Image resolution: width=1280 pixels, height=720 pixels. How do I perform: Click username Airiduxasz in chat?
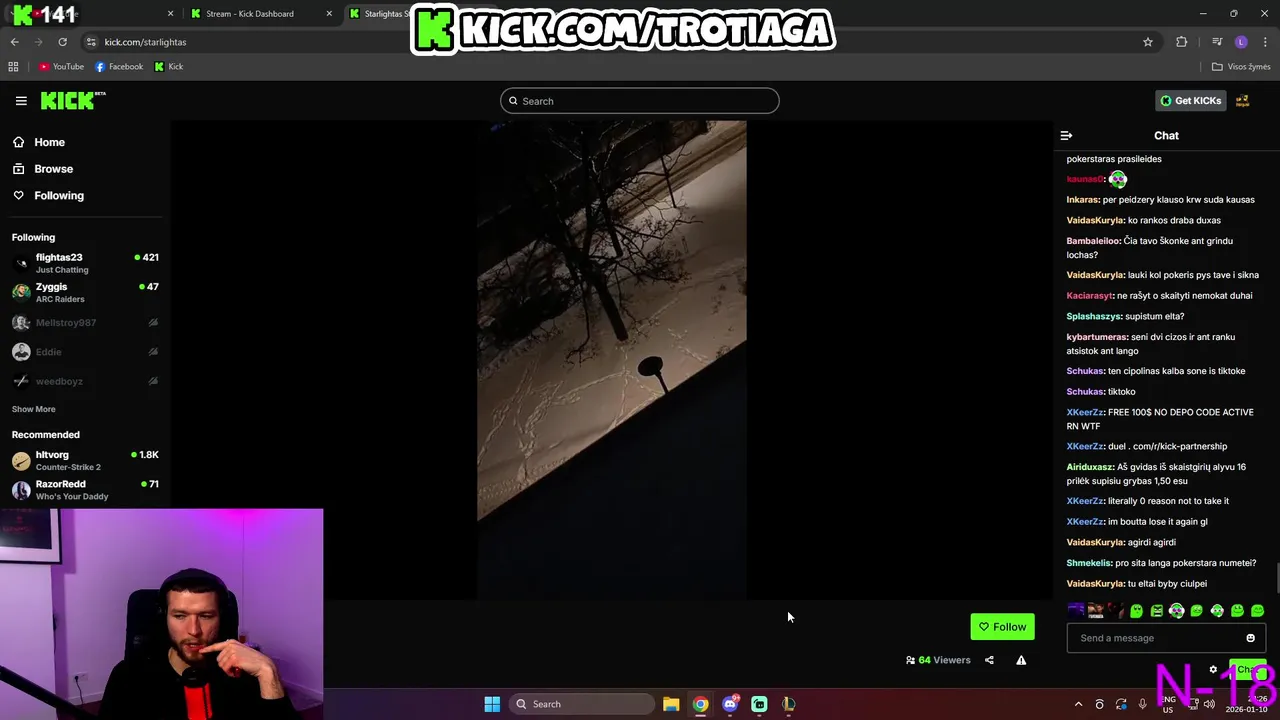pos(1090,467)
